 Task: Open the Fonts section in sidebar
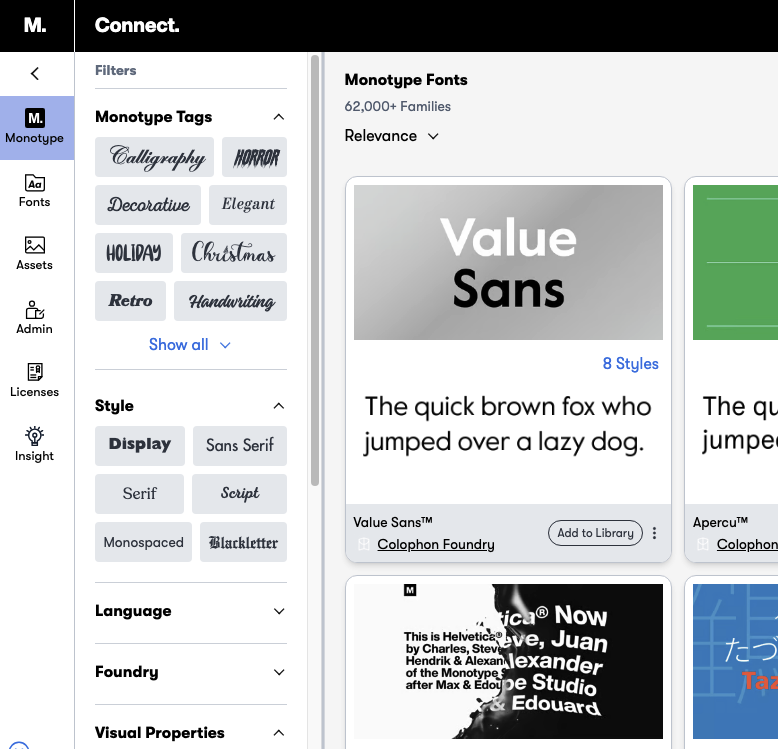35,190
